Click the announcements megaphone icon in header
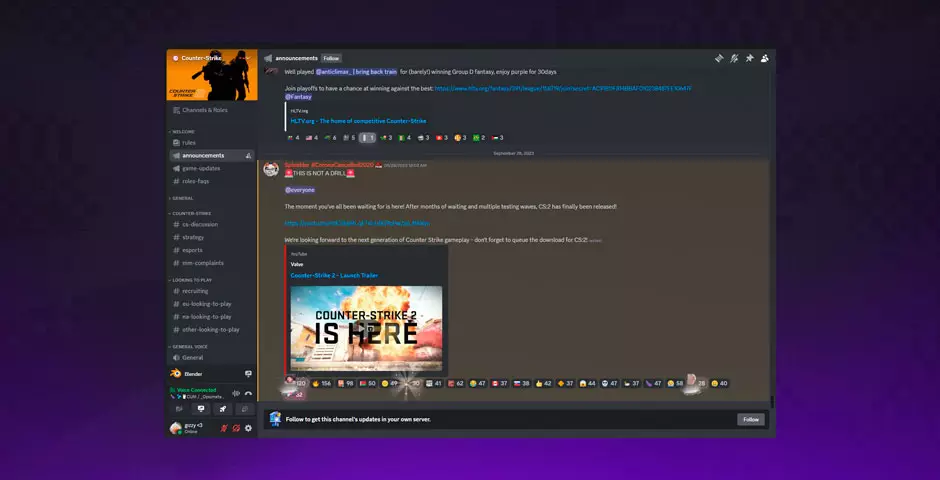This screenshot has height=480, width=940. tap(269, 58)
